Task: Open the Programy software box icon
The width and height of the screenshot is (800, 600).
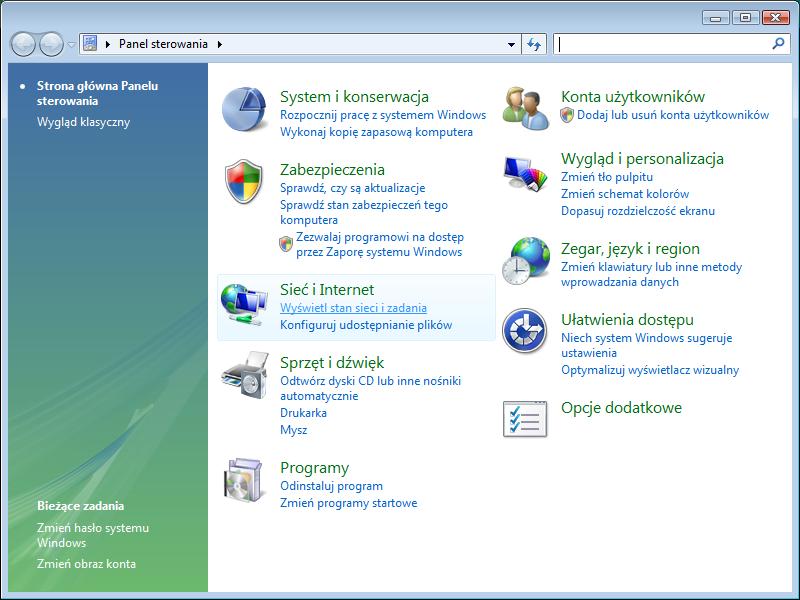Action: 244,481
